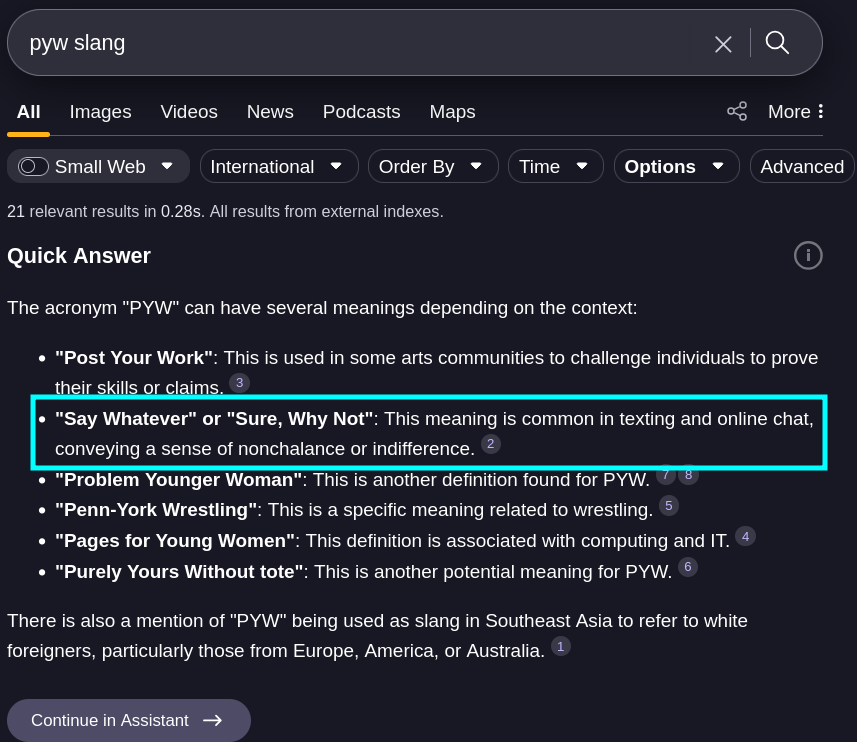Open citation 1 for Southeast Asia slang

[561, 647]
